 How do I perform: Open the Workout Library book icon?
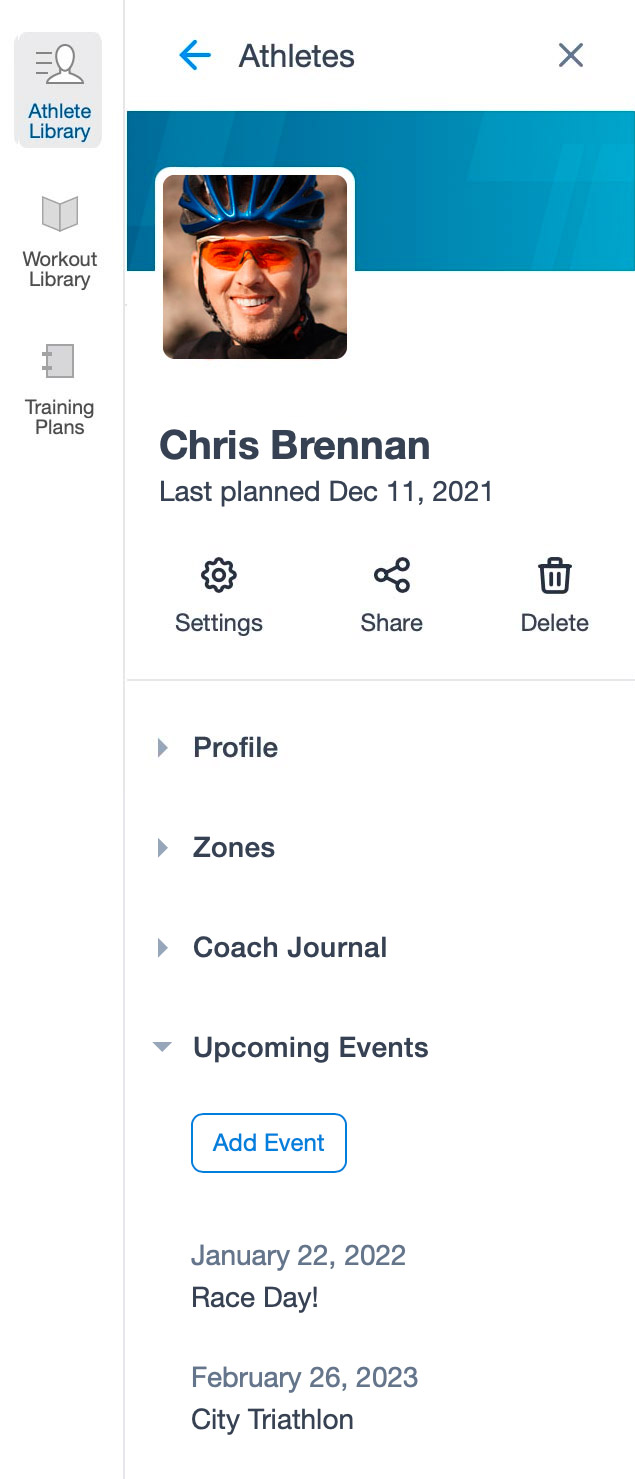click(60, 214)
